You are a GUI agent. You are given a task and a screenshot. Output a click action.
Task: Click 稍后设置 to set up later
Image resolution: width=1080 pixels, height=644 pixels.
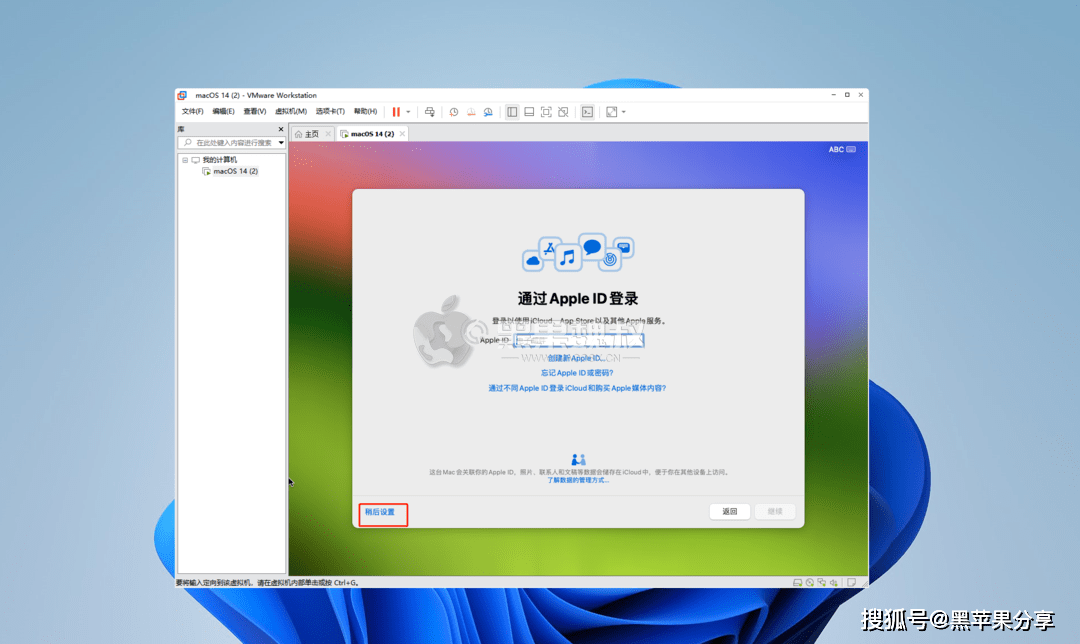pos(380,512)
